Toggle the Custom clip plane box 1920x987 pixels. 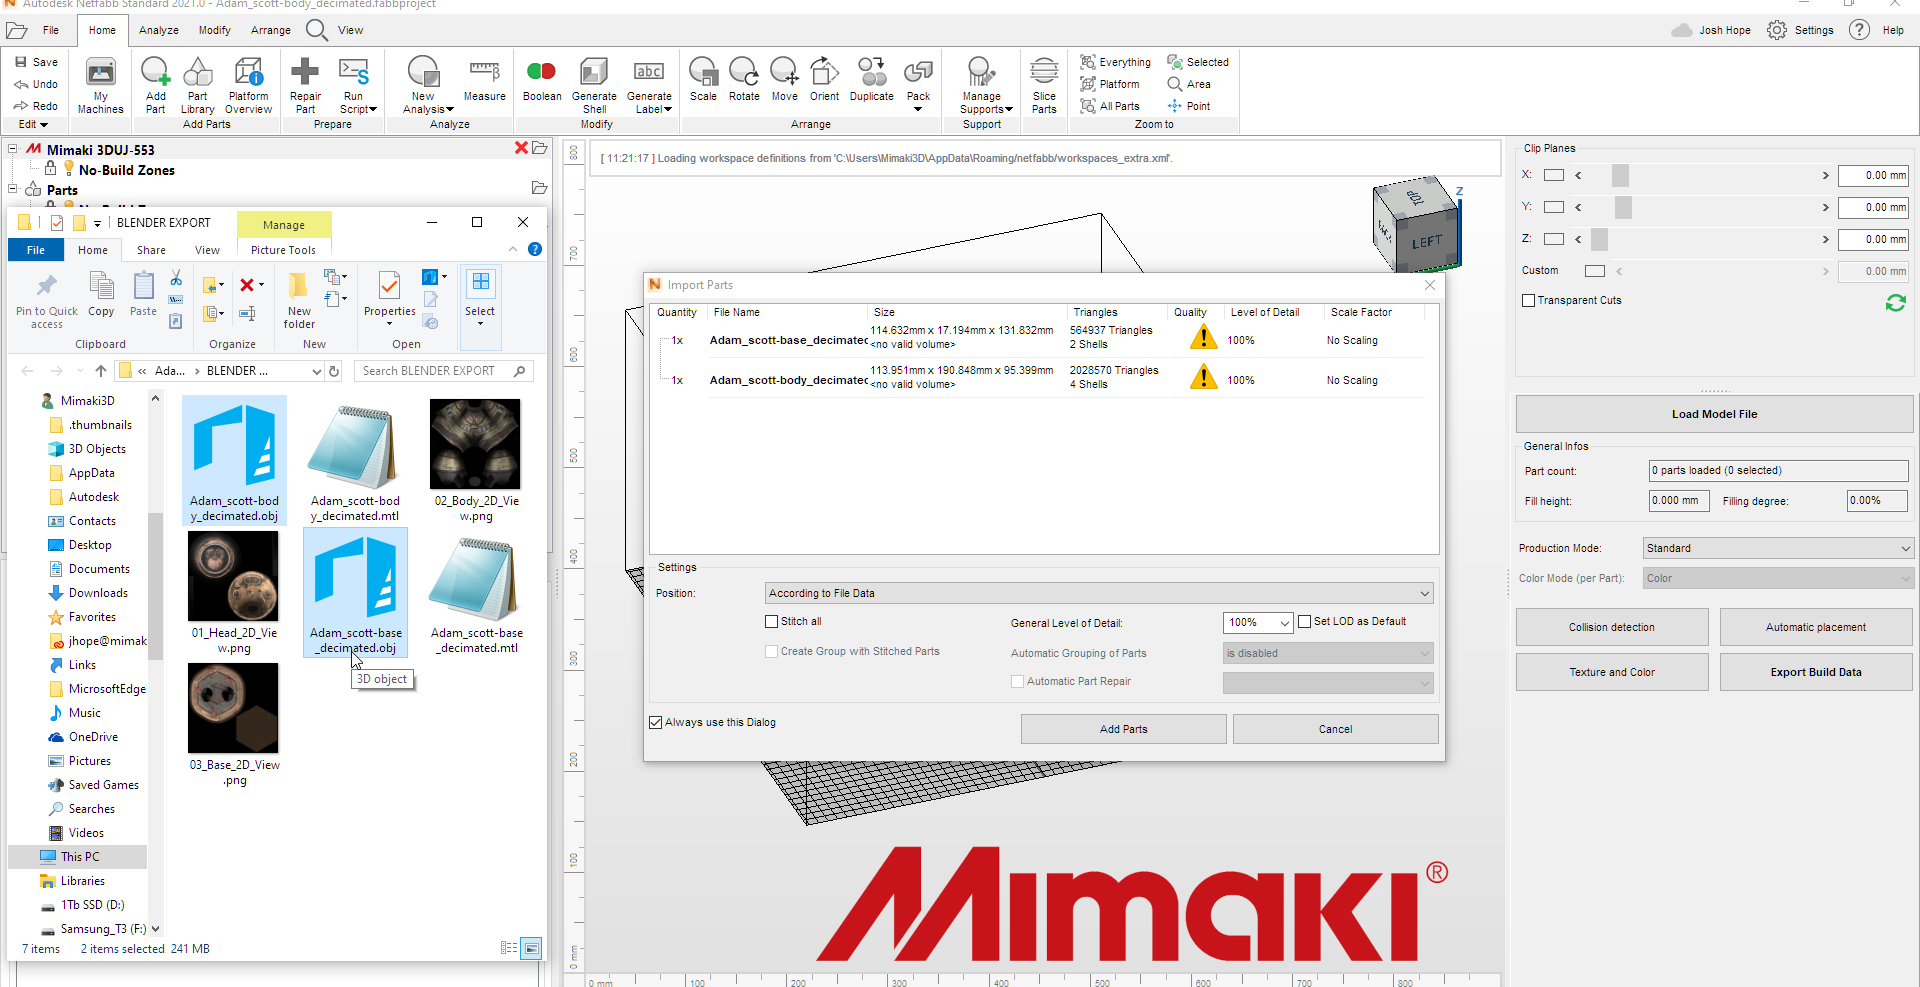pos(1595,271)
